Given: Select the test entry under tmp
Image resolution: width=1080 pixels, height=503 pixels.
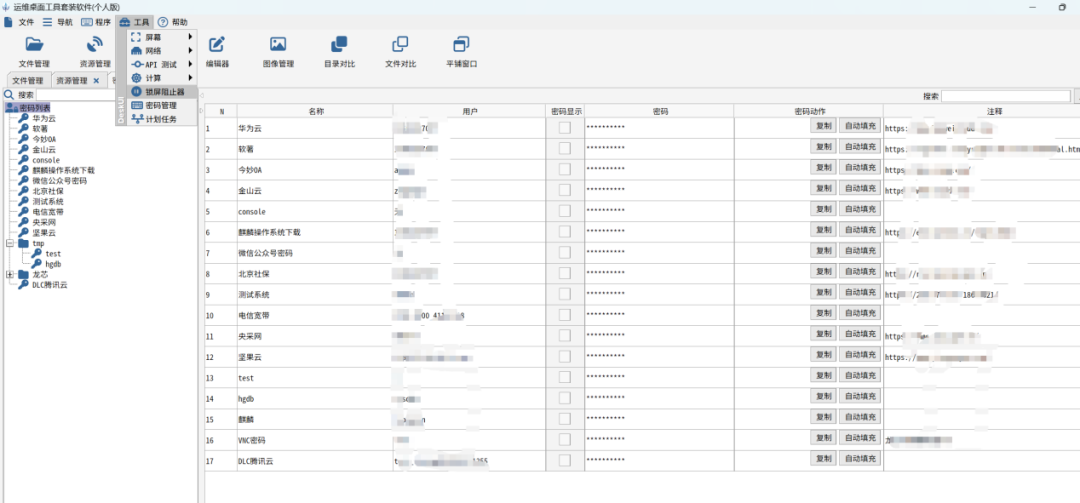Looking at the screenshot, I should 53,254.
